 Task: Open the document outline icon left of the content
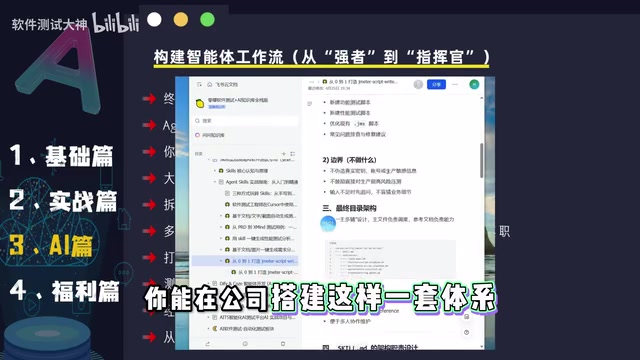[309, 104]
